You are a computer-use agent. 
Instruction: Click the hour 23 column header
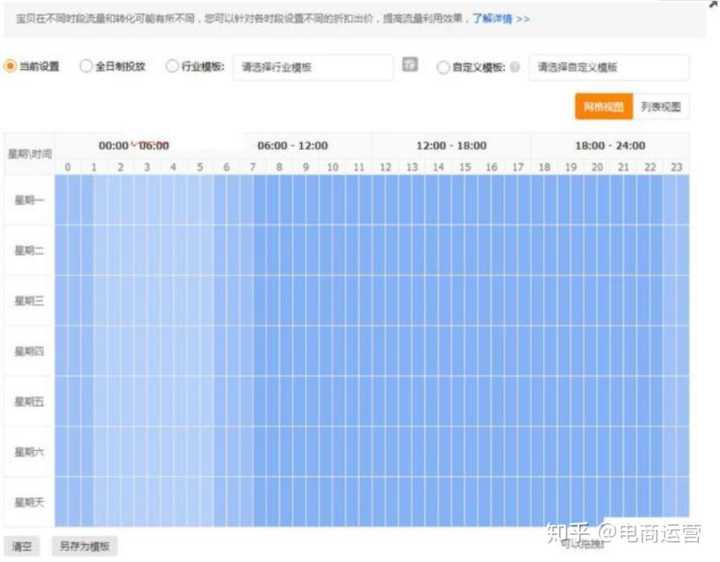[675, 167]
